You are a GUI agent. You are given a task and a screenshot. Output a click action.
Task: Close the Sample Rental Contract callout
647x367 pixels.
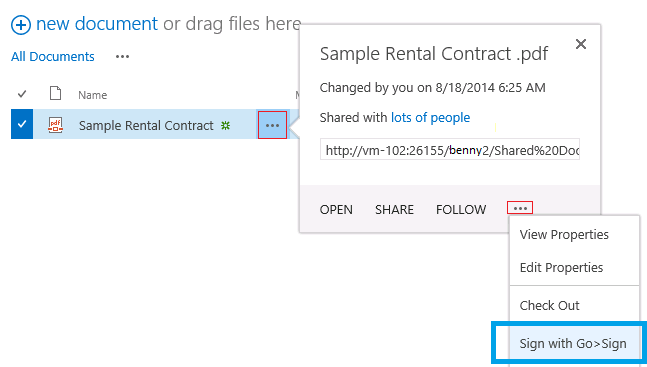coord(581,44)
